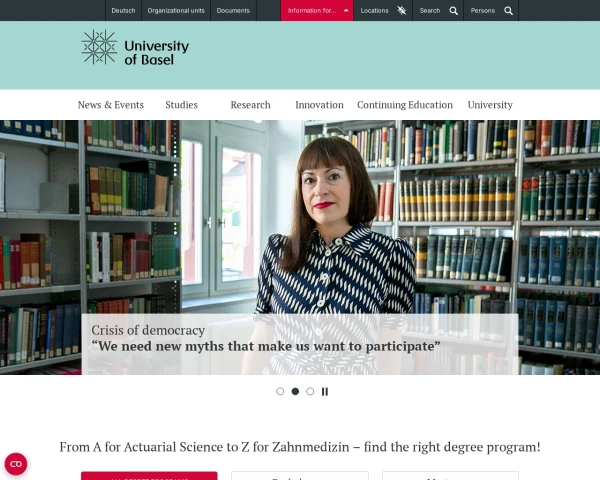
Task: Open the Organizational units link
Action: tap(176, 10)
